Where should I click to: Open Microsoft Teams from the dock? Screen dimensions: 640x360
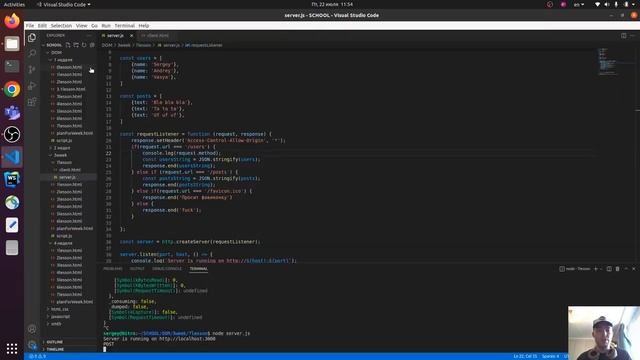coord(12,112)
